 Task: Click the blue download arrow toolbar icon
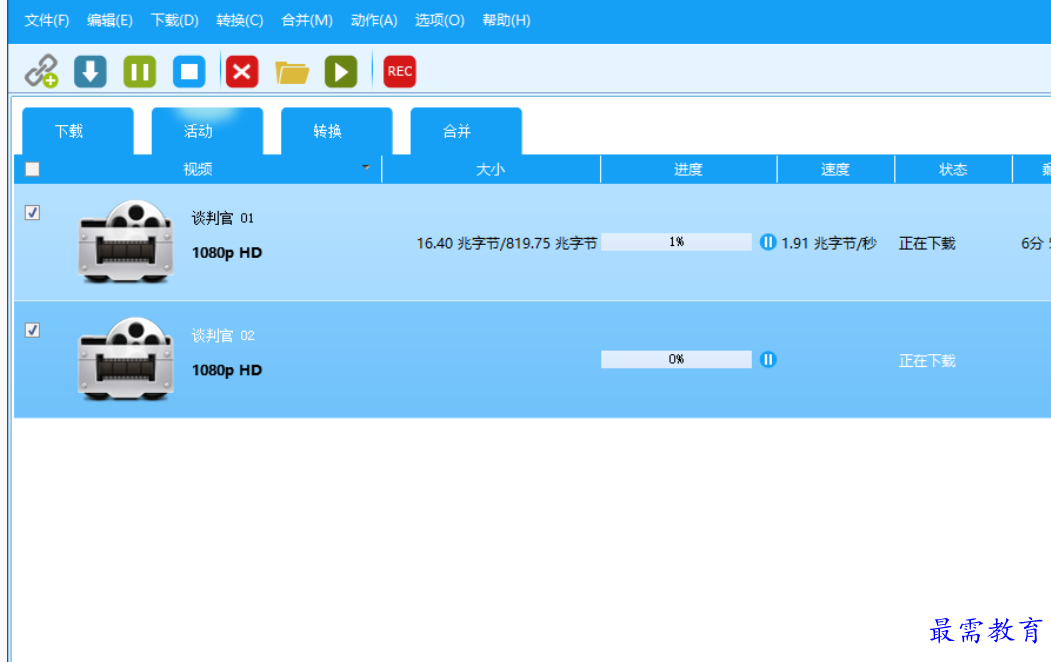pyautogui.click(x=90, y=71)
